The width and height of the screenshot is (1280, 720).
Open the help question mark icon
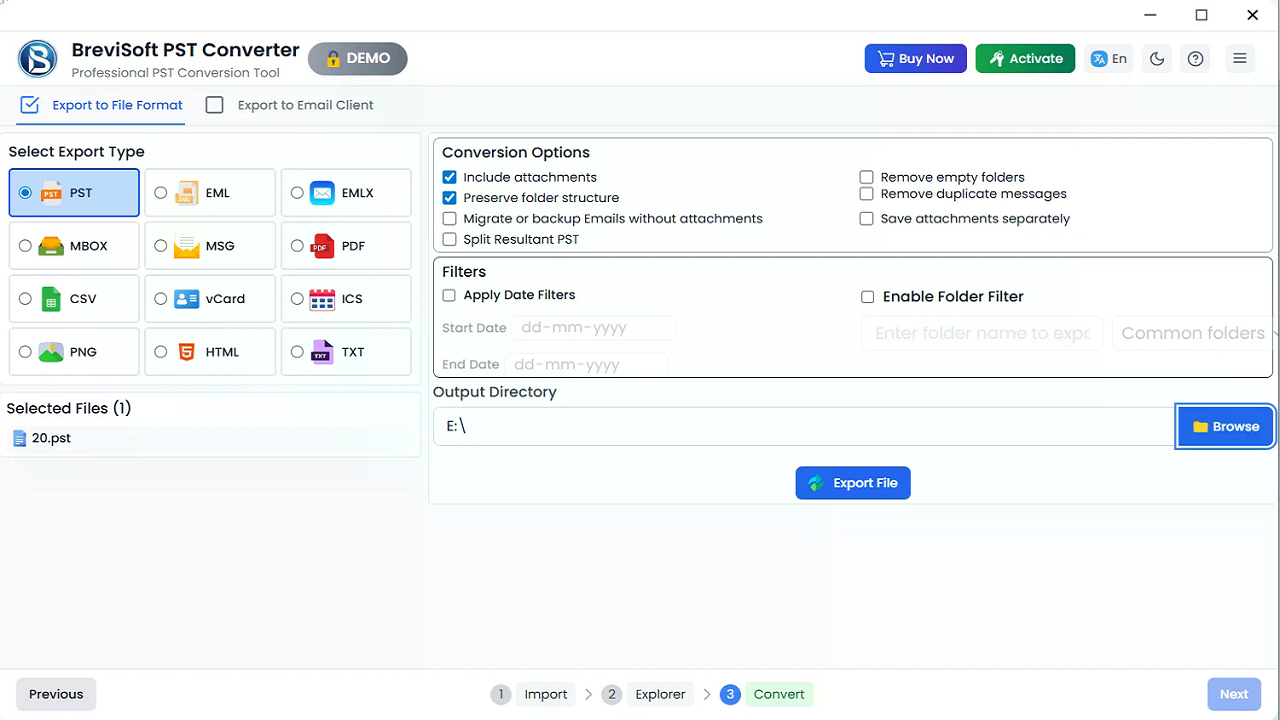point(1195,59)
